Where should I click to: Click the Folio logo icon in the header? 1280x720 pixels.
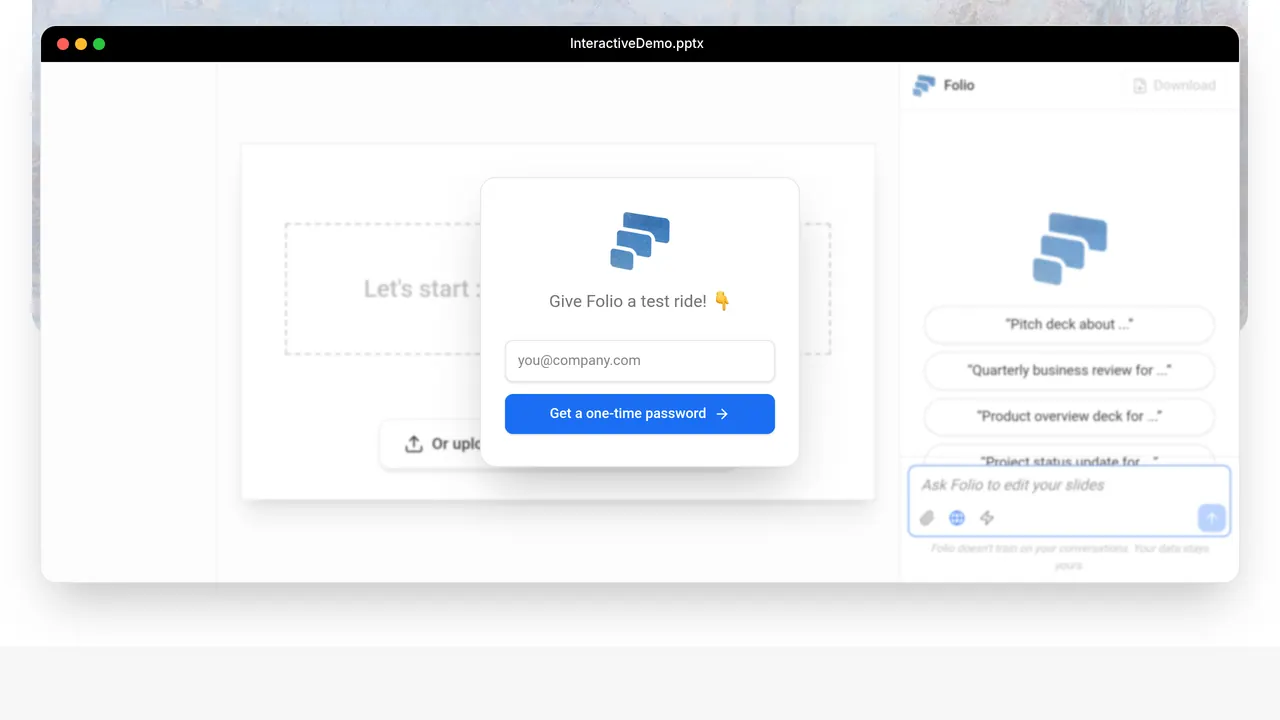point(924,86)
